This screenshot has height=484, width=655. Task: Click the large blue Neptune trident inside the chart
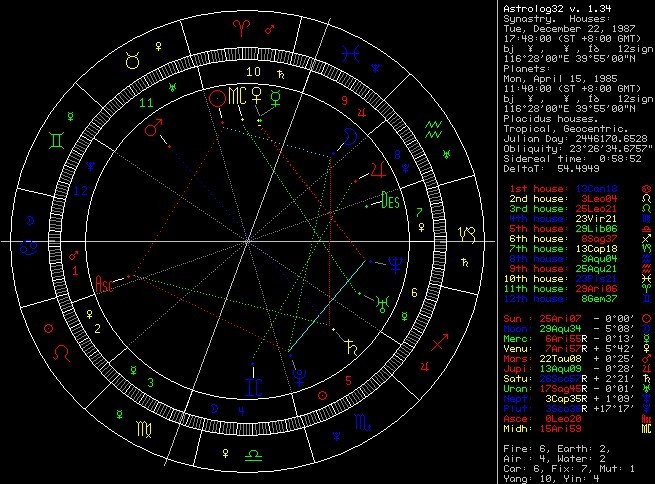click(395, 265)
